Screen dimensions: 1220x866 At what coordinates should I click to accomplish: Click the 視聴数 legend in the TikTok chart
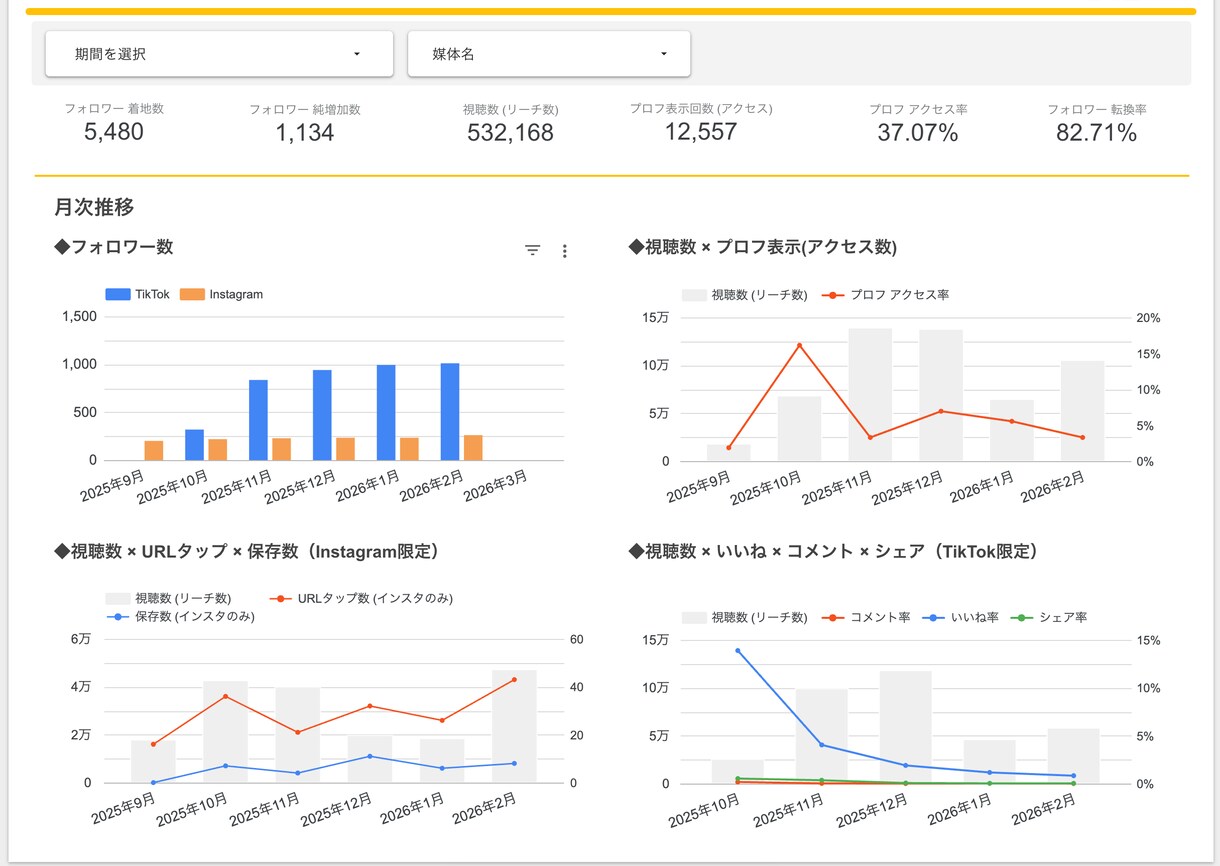(x=745, y=617)
